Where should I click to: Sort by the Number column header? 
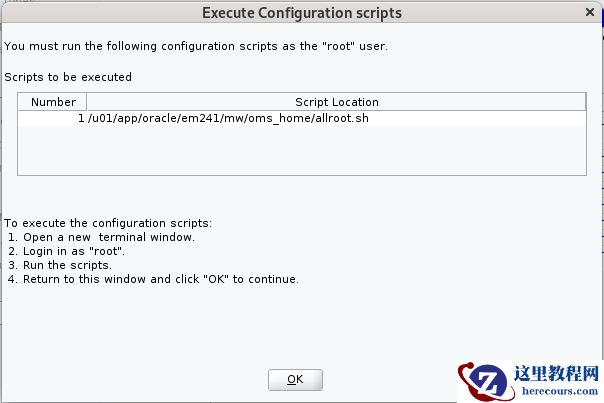coord(53,102)
